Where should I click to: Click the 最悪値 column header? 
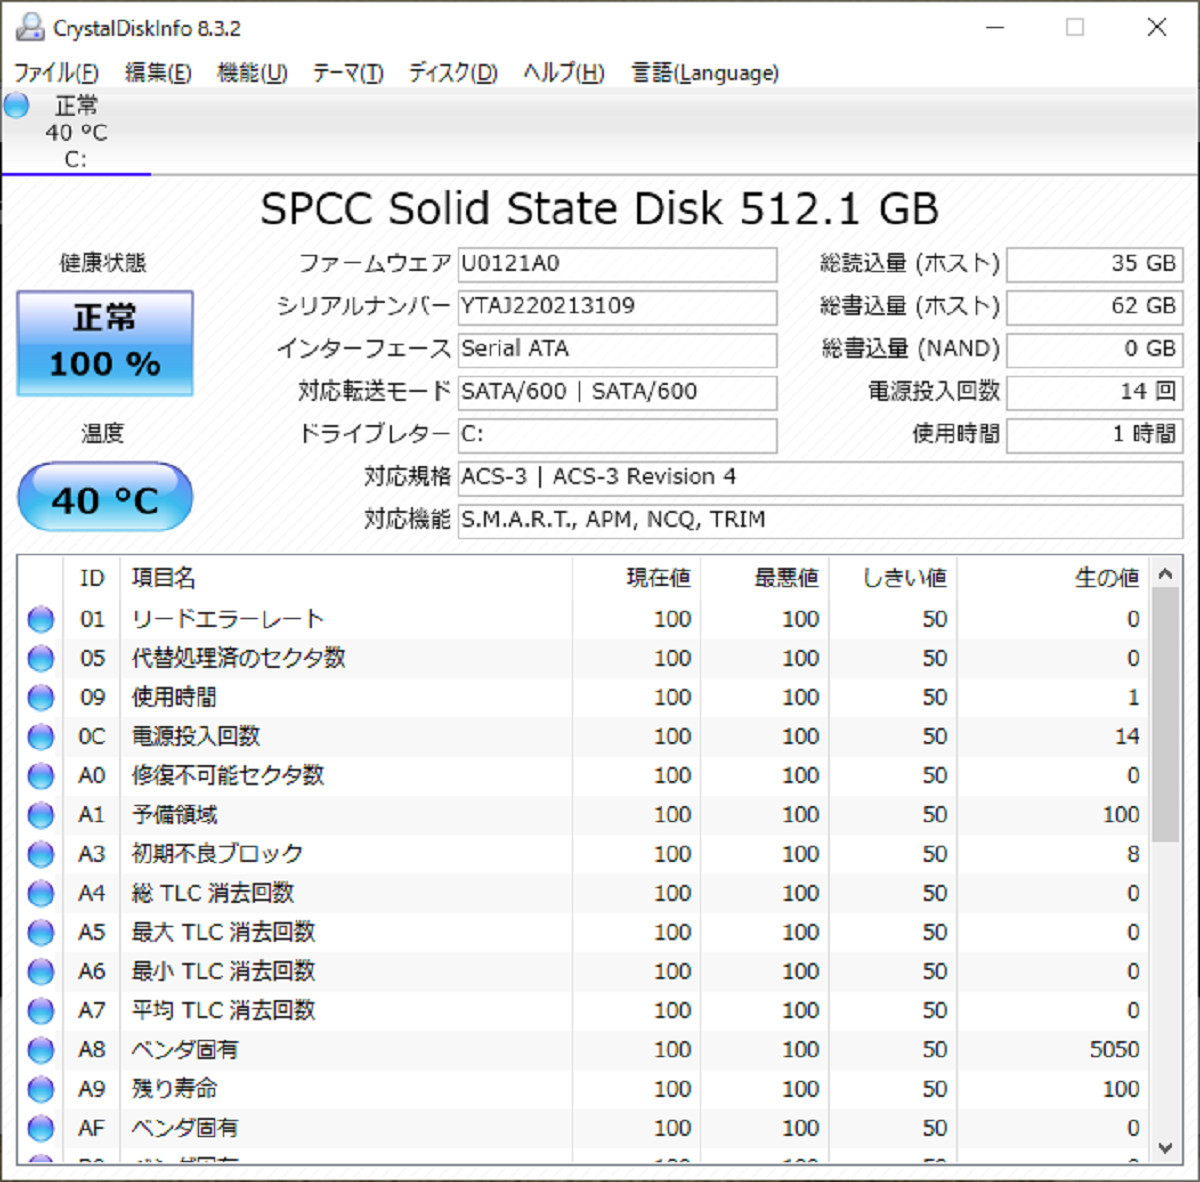764,578
